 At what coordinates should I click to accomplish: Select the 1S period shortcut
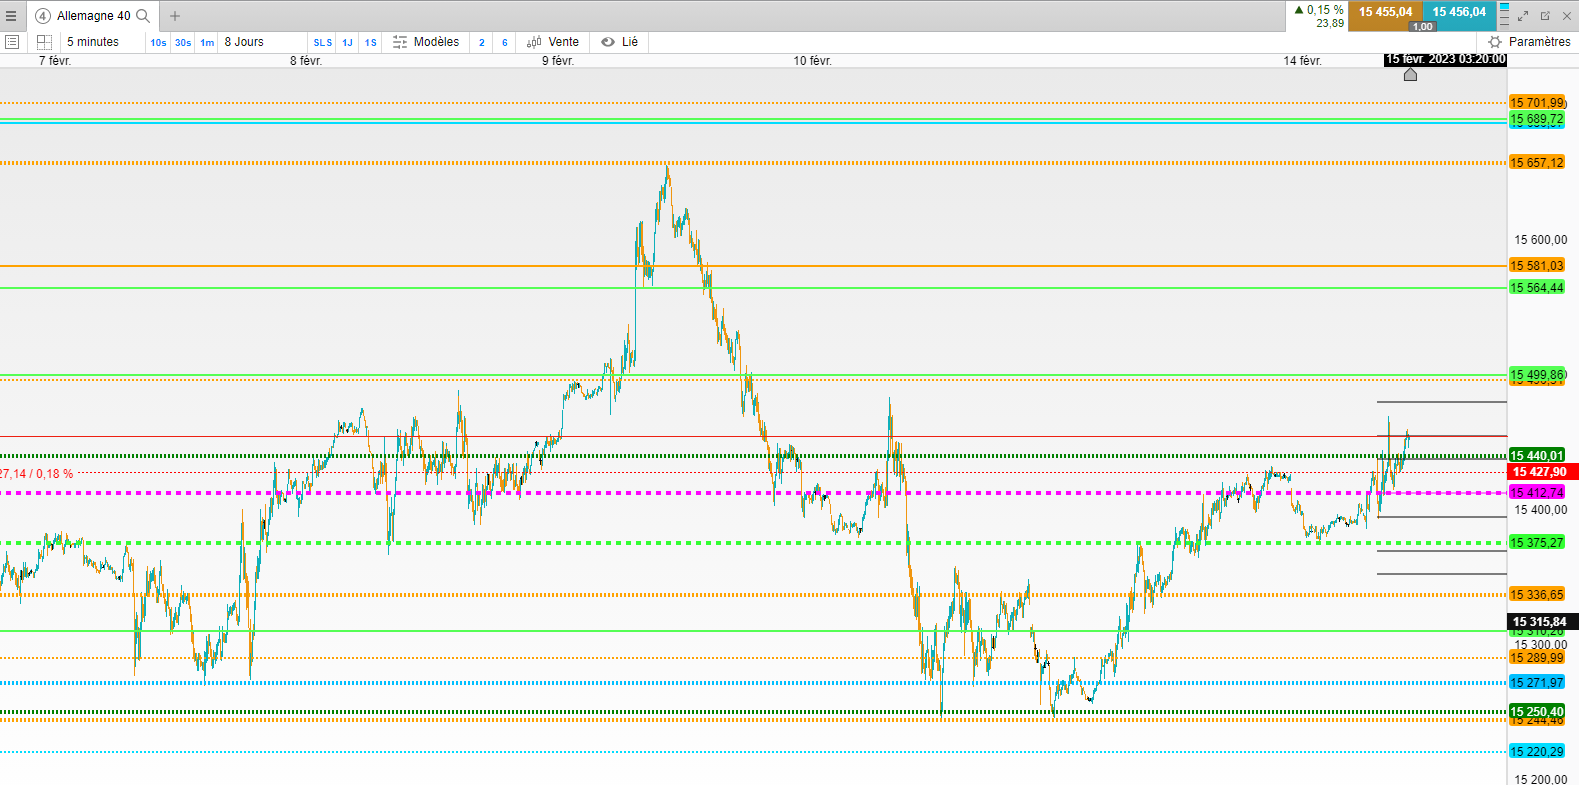371,42
